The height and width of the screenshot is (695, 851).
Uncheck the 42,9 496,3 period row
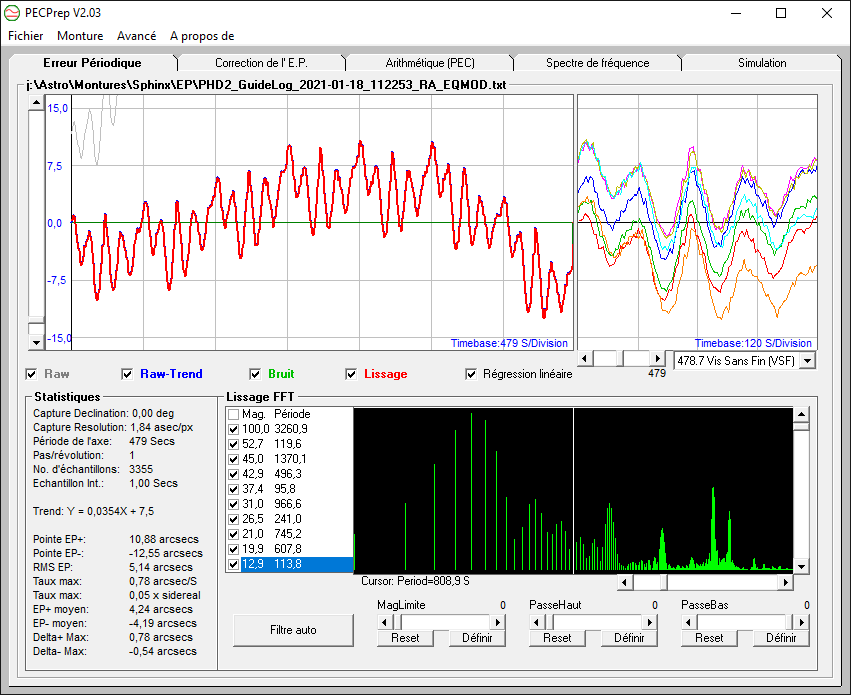pyautogui.click(x=233, y=474)
